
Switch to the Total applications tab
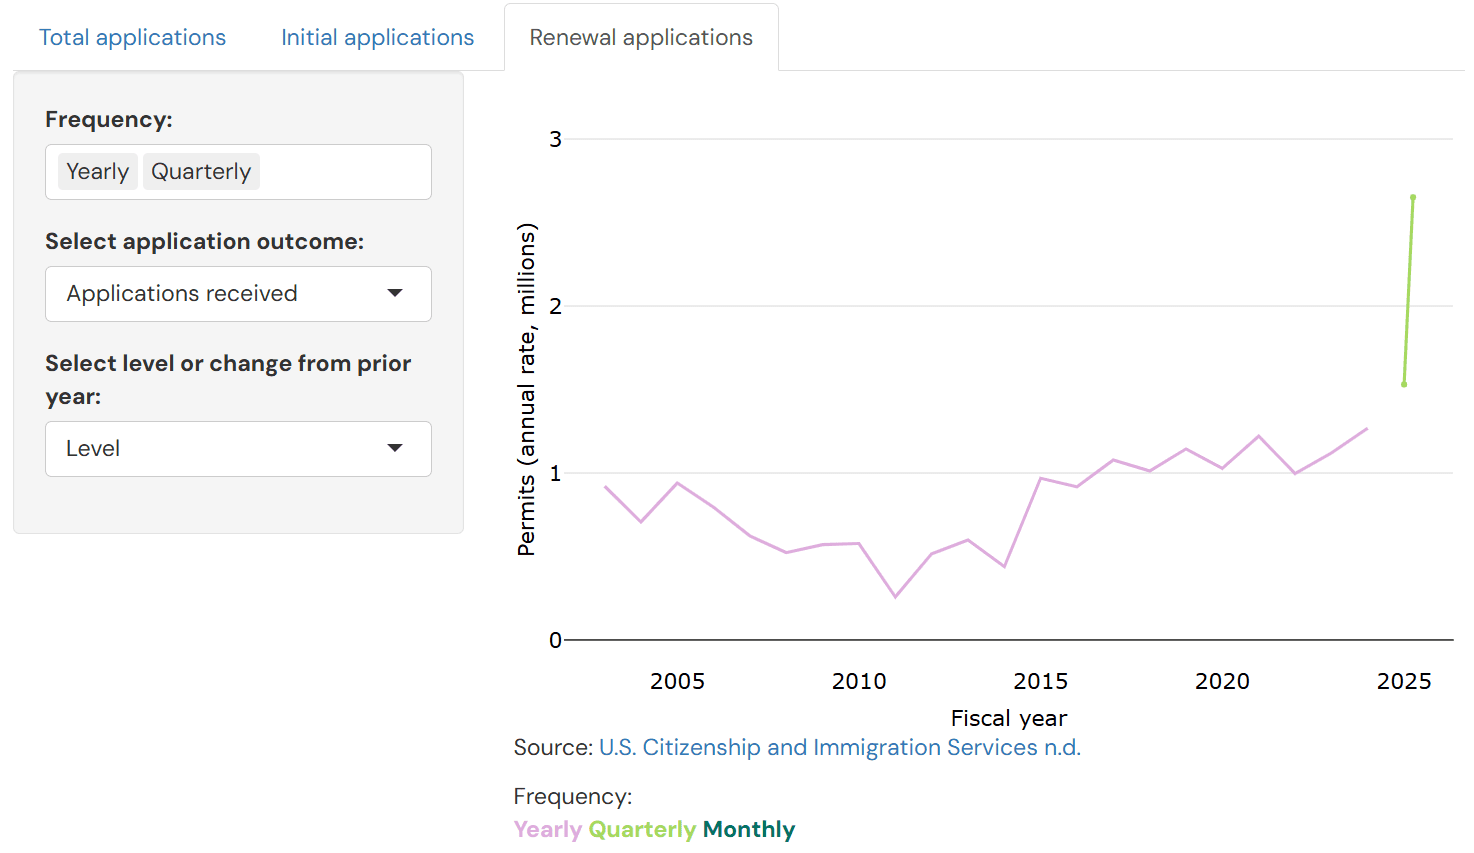pos(132,37)
